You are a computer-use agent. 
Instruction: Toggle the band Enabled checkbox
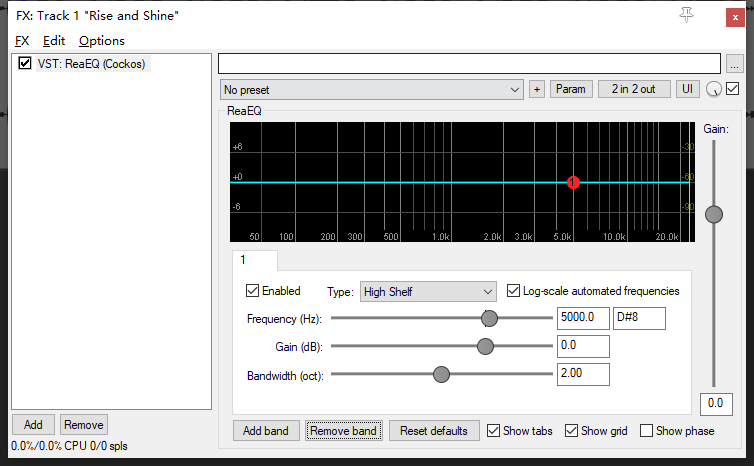coord(252,290)
